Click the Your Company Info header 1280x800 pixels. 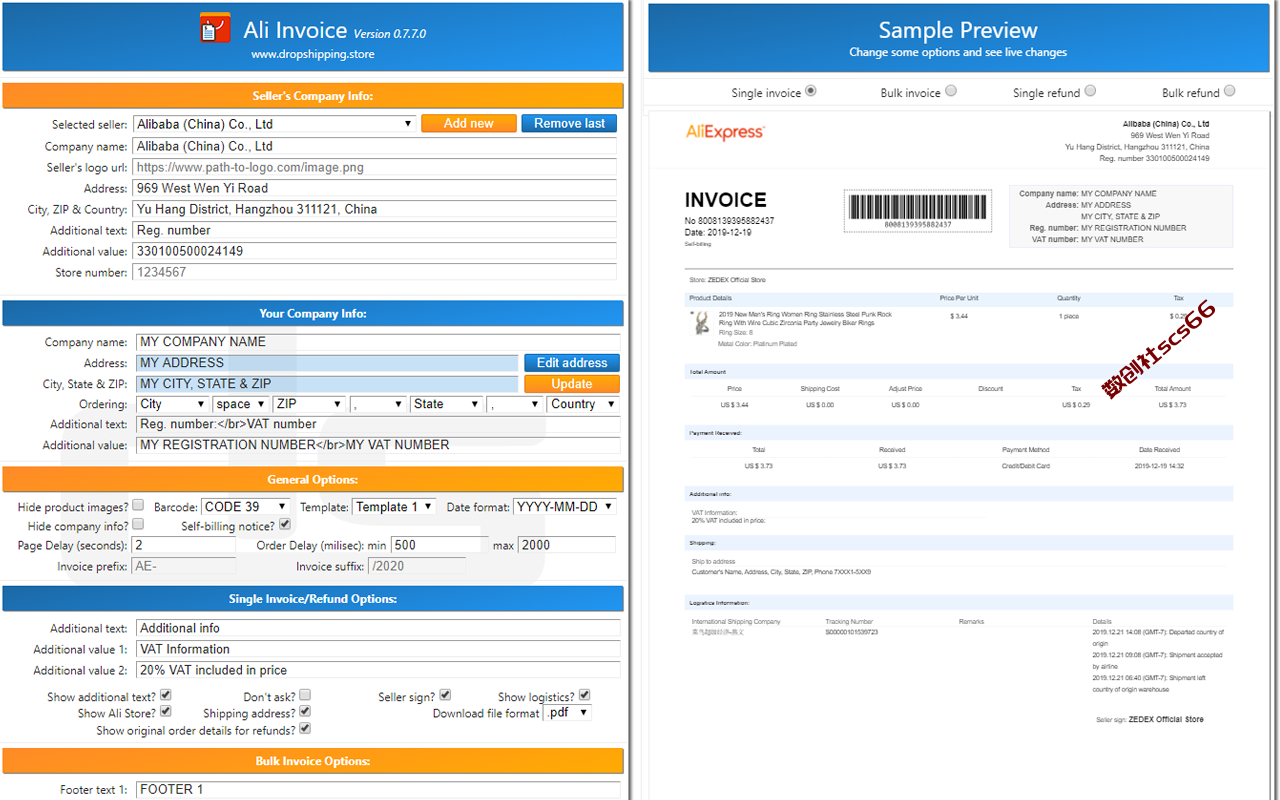(313, 313)
